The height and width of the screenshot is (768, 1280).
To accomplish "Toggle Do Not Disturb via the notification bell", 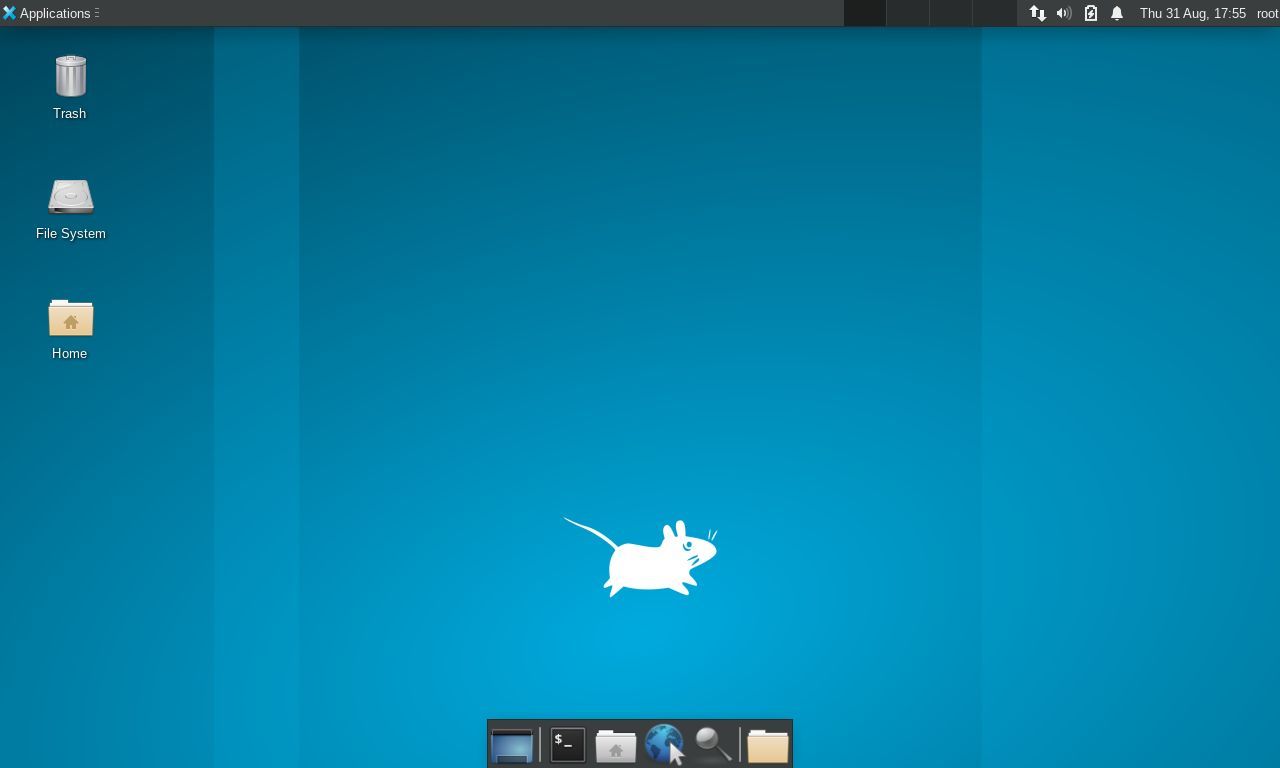I will click(x=1116, y=13).
